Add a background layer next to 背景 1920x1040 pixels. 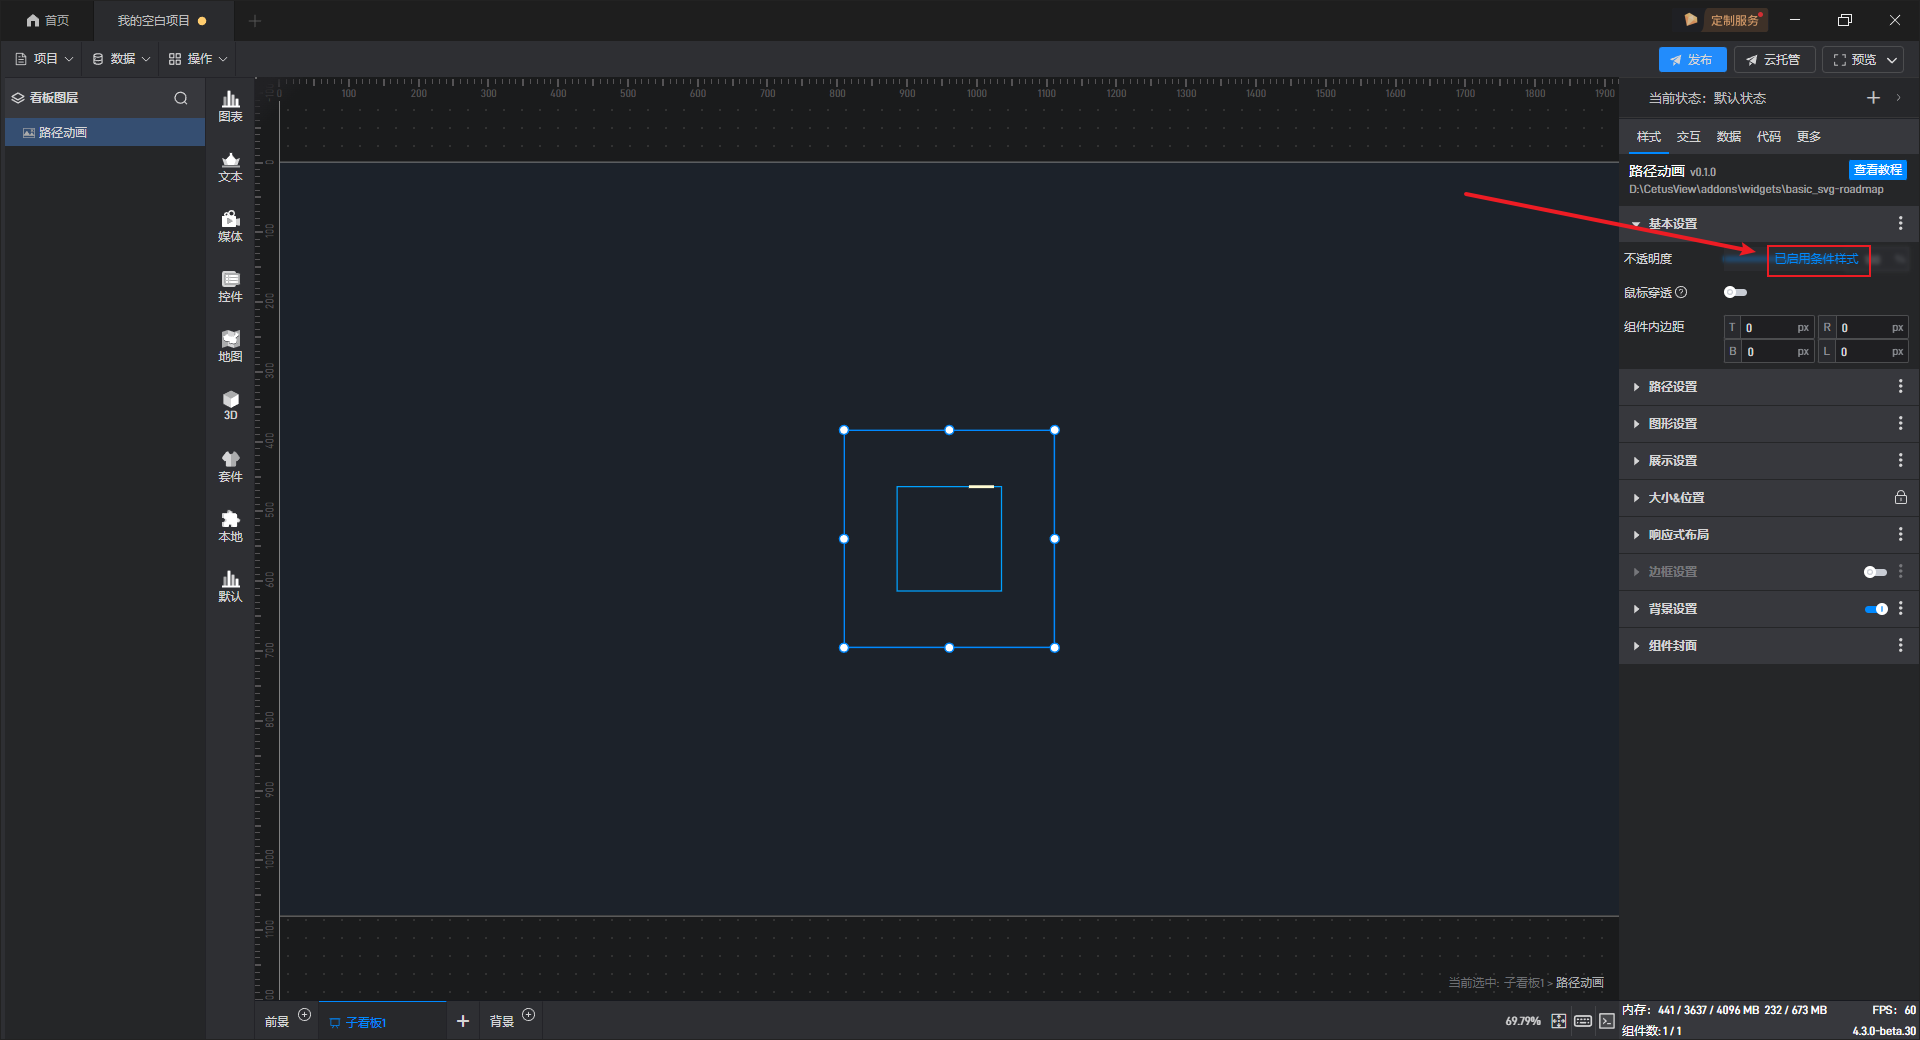coord(529,1015)
